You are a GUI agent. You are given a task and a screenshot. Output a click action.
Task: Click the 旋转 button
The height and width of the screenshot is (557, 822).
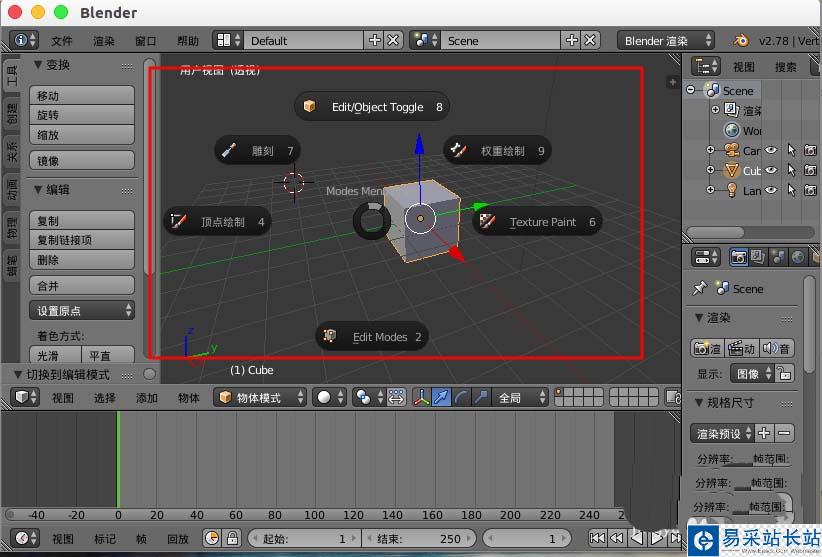click(82, 115)
